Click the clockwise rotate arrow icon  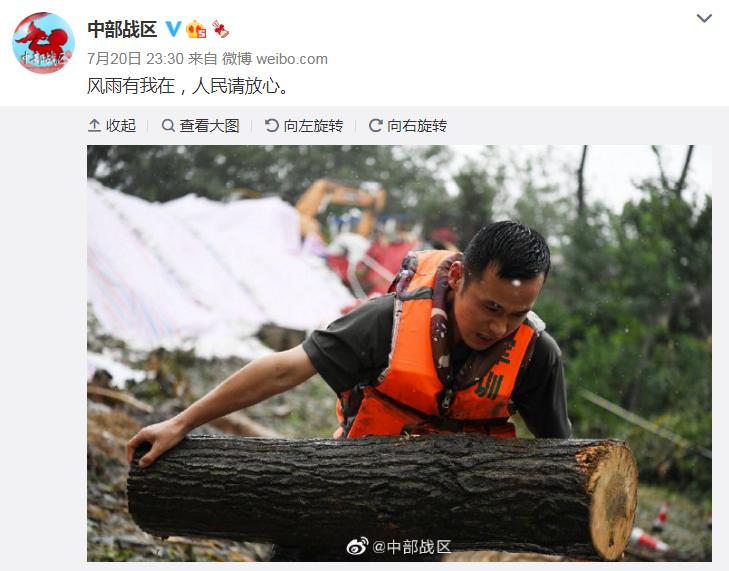coord(375,126)
